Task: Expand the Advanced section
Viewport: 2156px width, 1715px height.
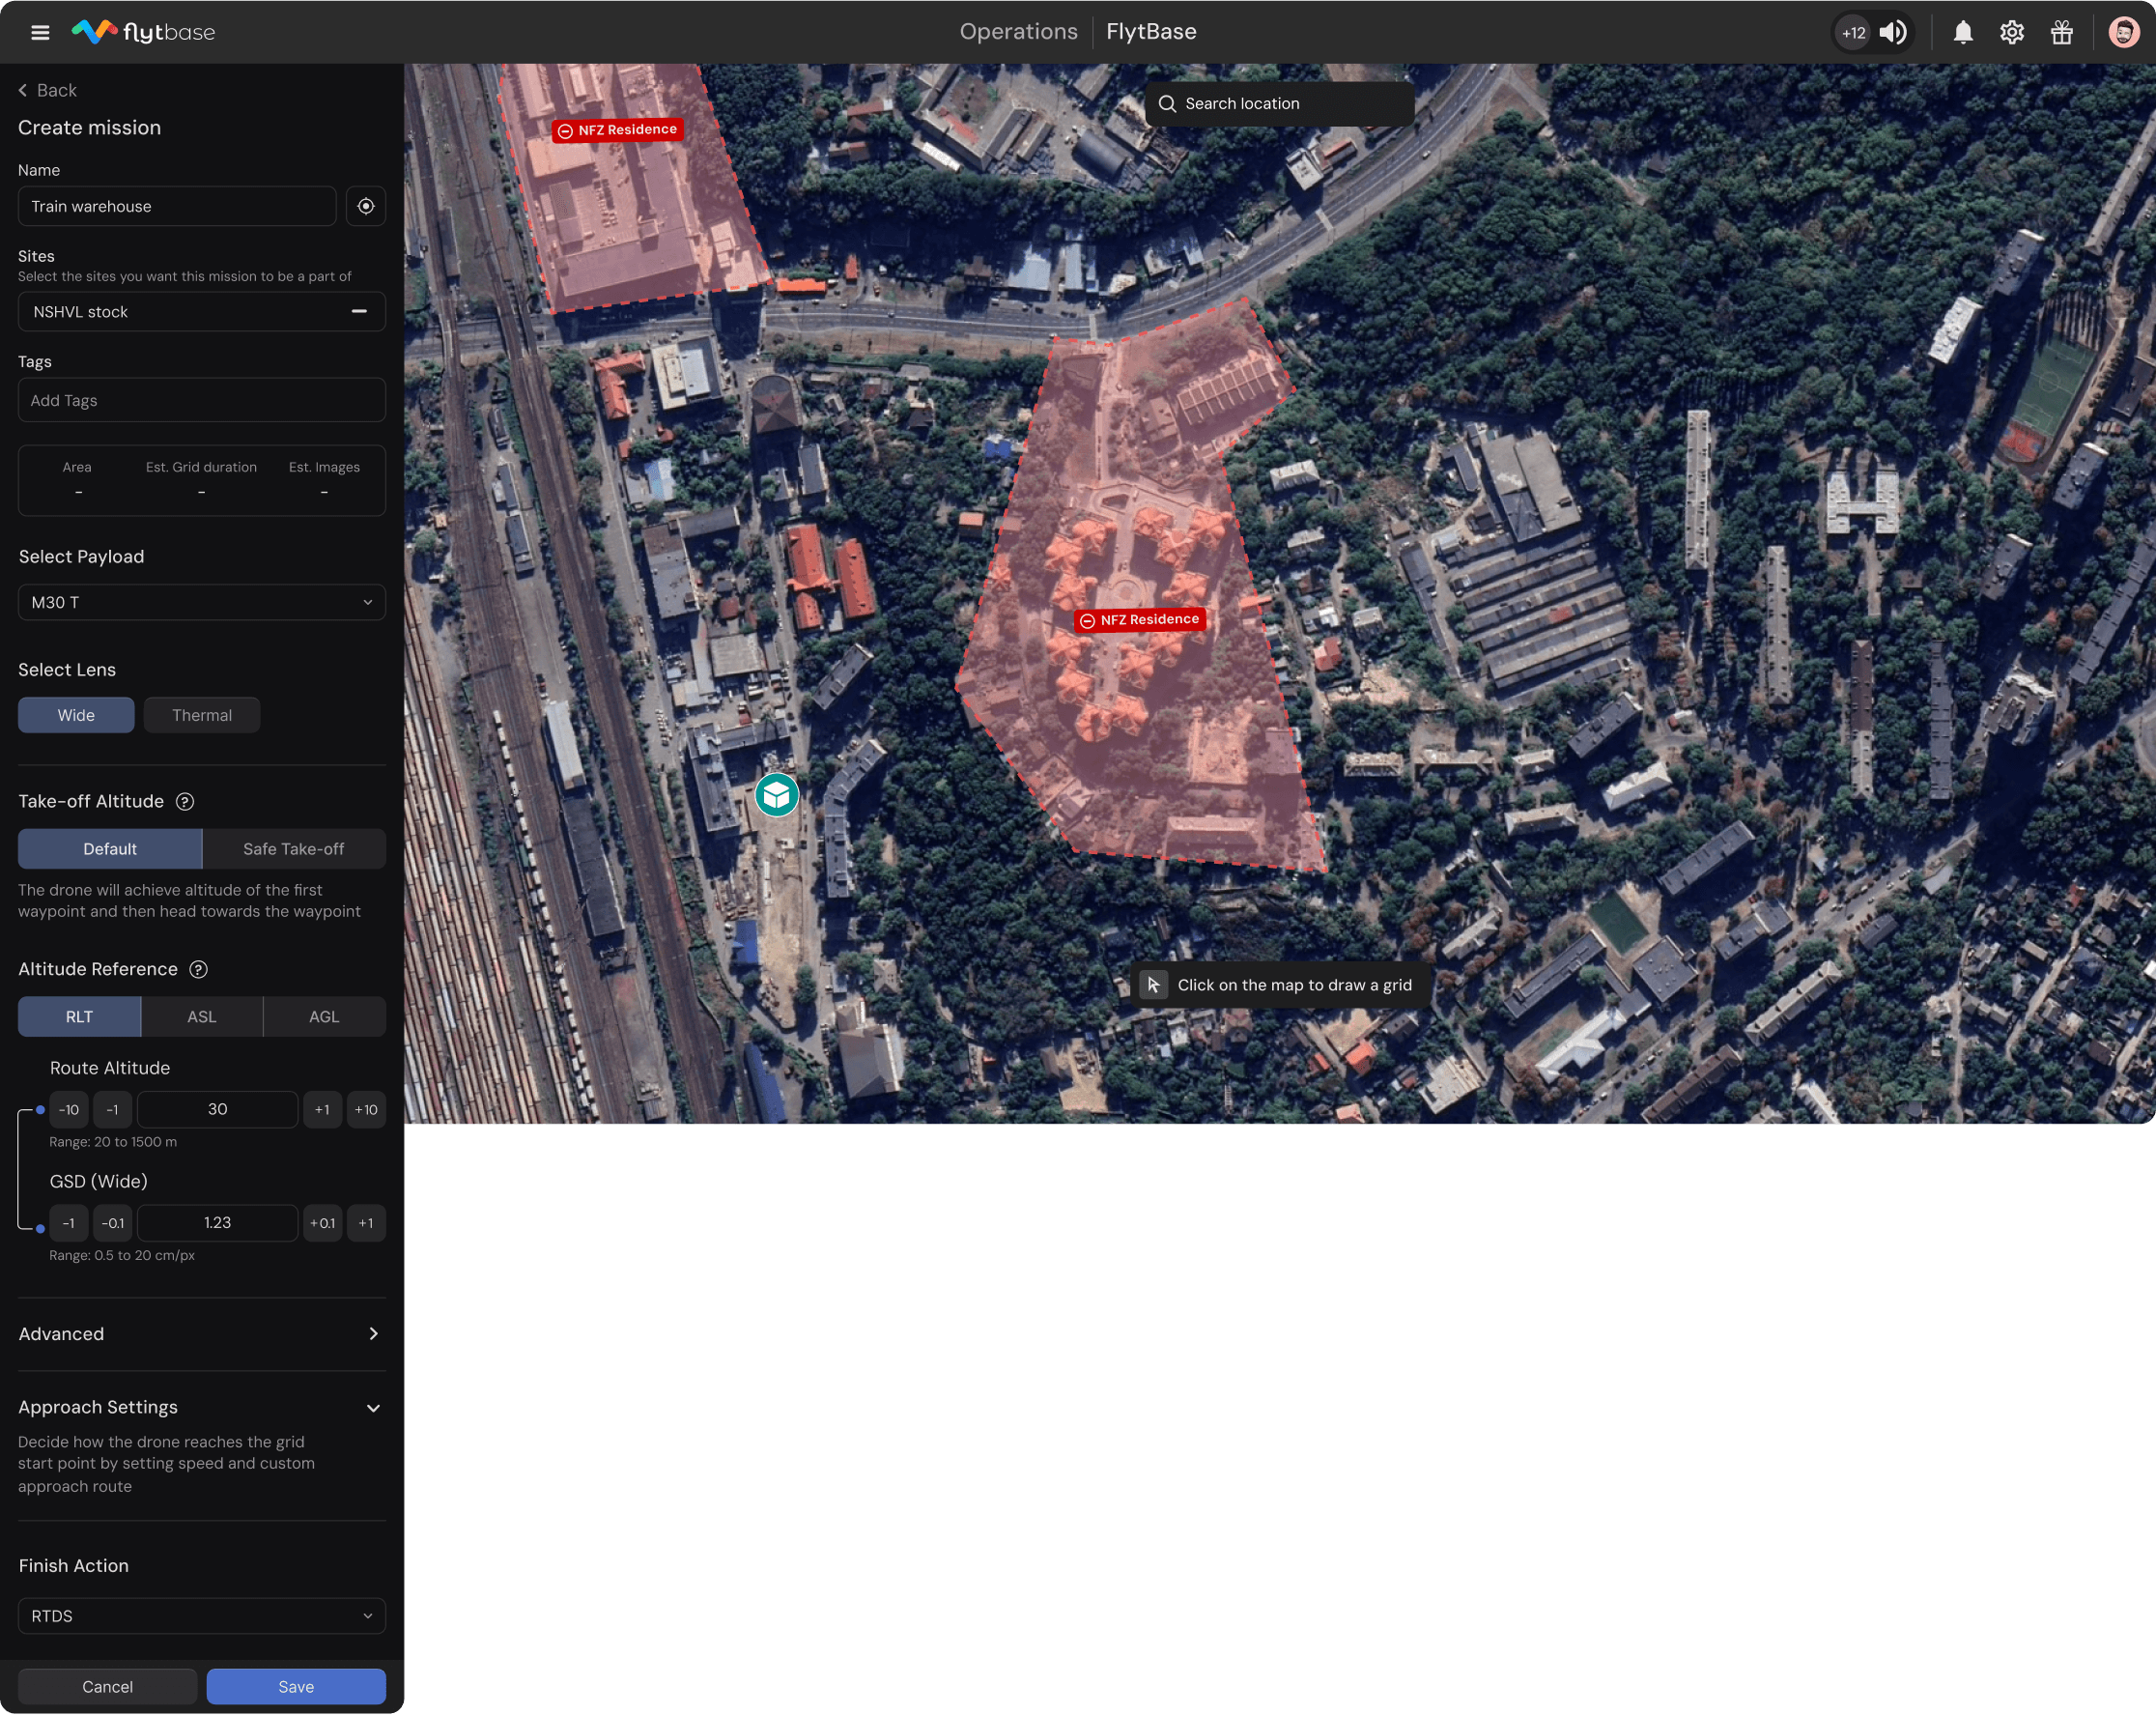Action: [x=201, y=1334]
